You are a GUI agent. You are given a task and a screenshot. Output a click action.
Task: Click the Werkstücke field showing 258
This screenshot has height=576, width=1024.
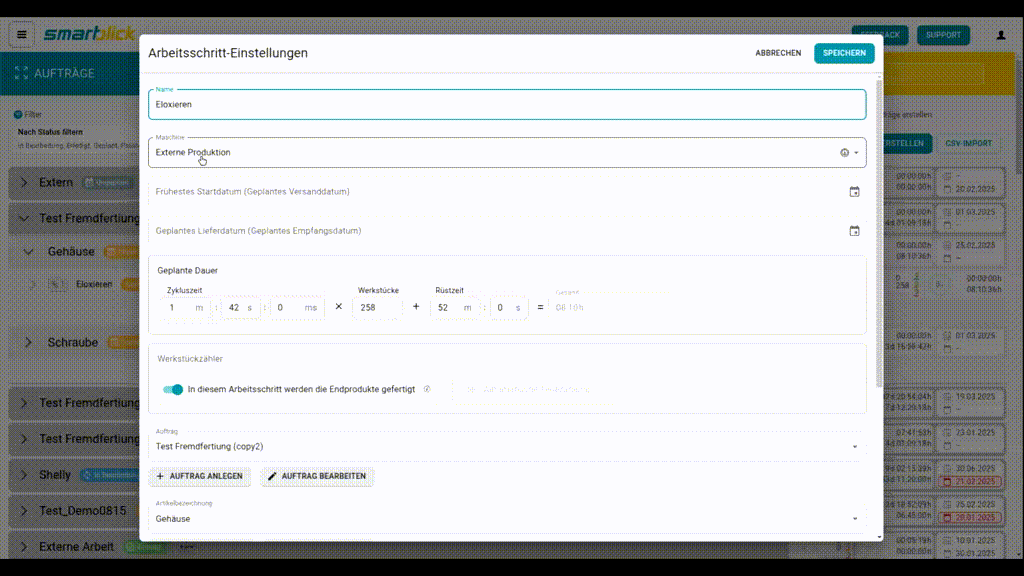tap(377, 308)
